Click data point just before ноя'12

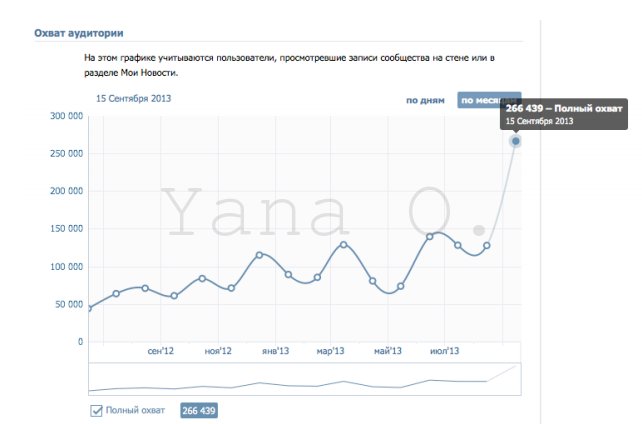pos(202,278)
